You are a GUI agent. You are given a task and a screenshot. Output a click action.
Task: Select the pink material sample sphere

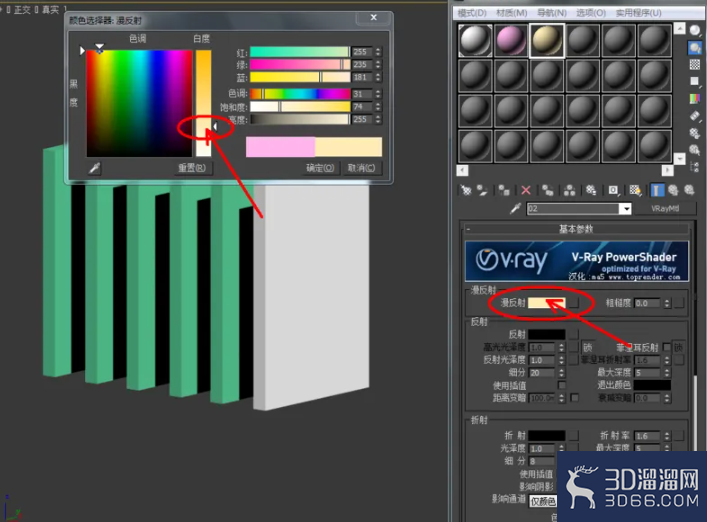tap(511, 40)
